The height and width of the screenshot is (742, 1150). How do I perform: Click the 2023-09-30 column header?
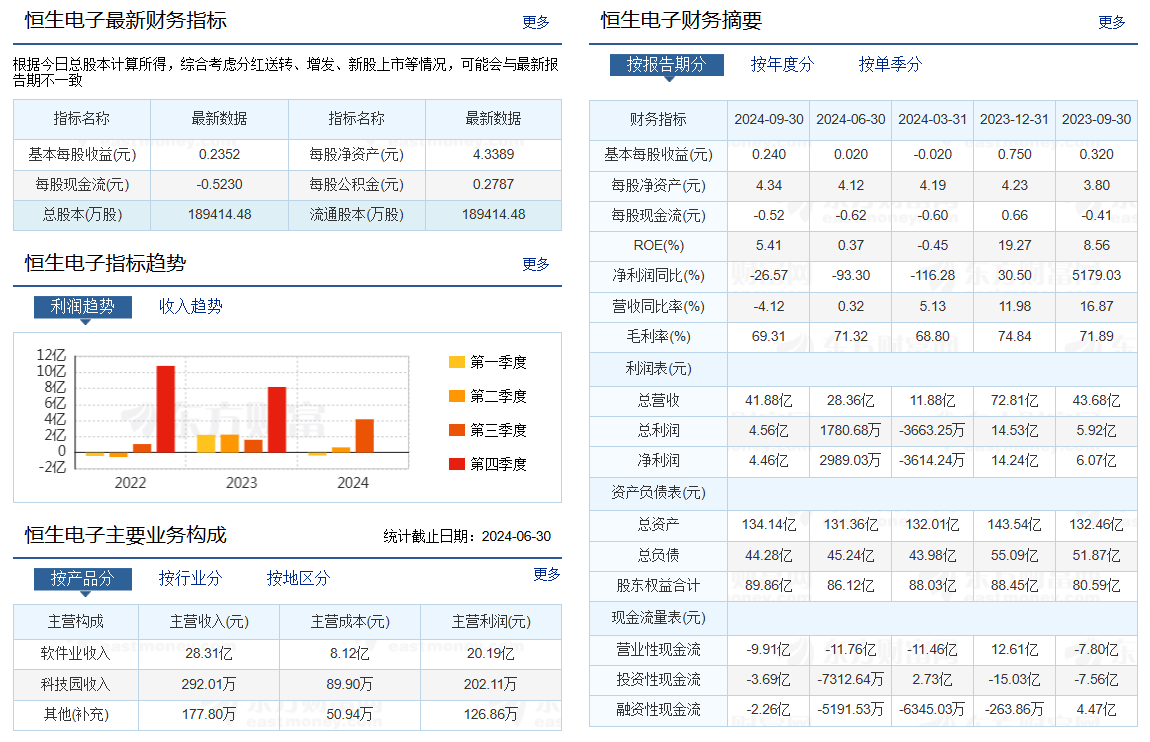coord(1096,120)
